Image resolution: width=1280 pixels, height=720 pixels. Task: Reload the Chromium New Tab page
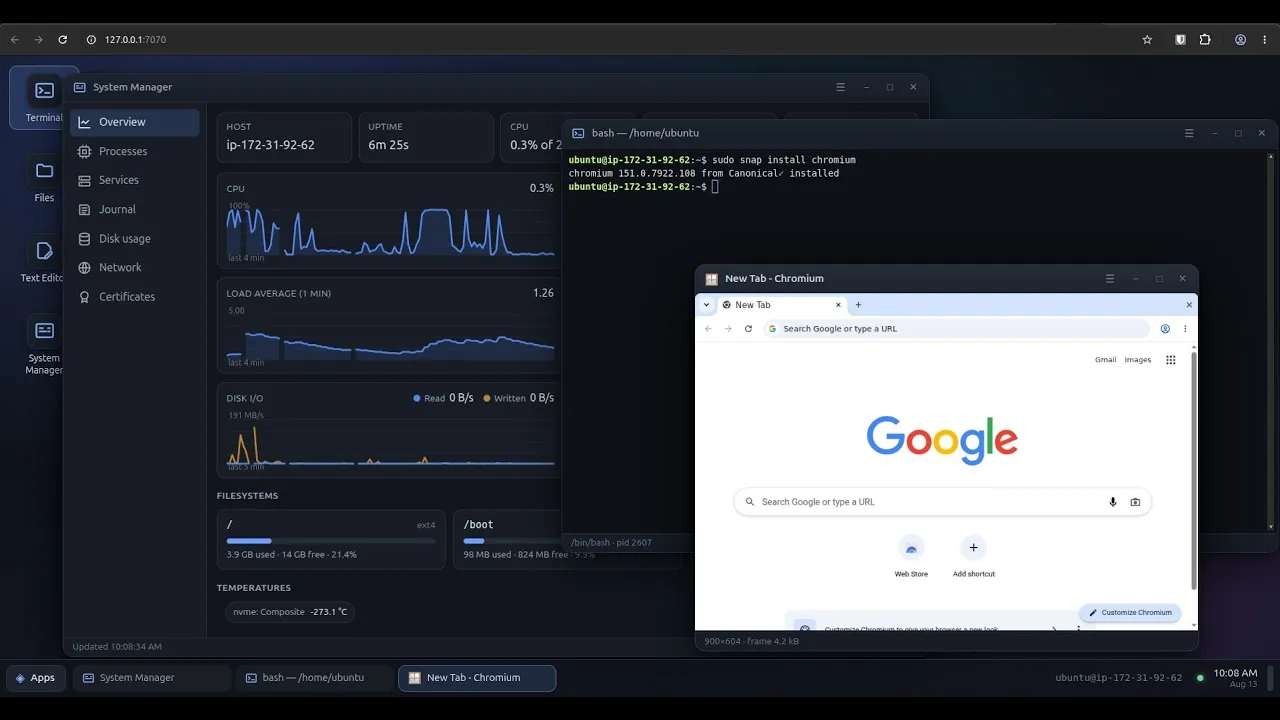click(748, 328)
